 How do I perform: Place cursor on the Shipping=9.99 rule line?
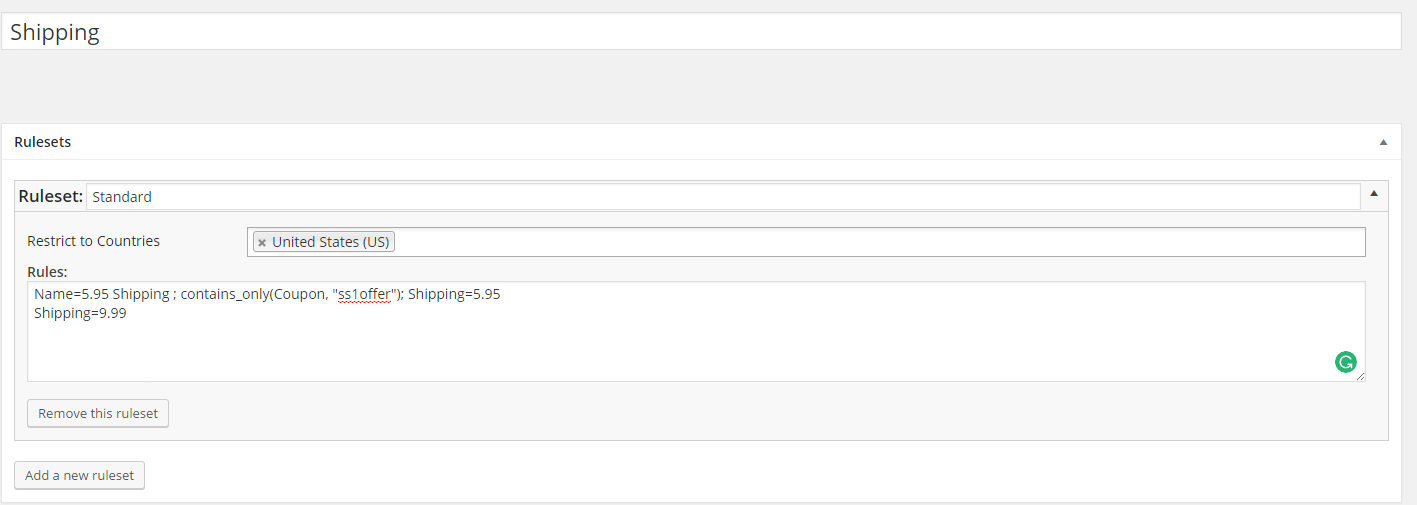coord(80,313)
